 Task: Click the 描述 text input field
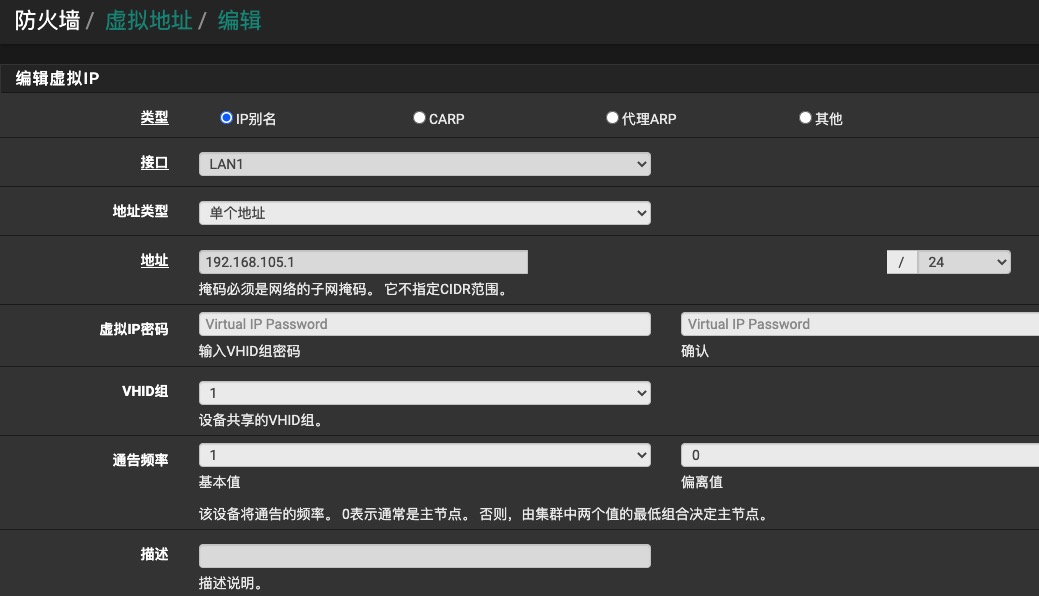[x=424, y=556]
